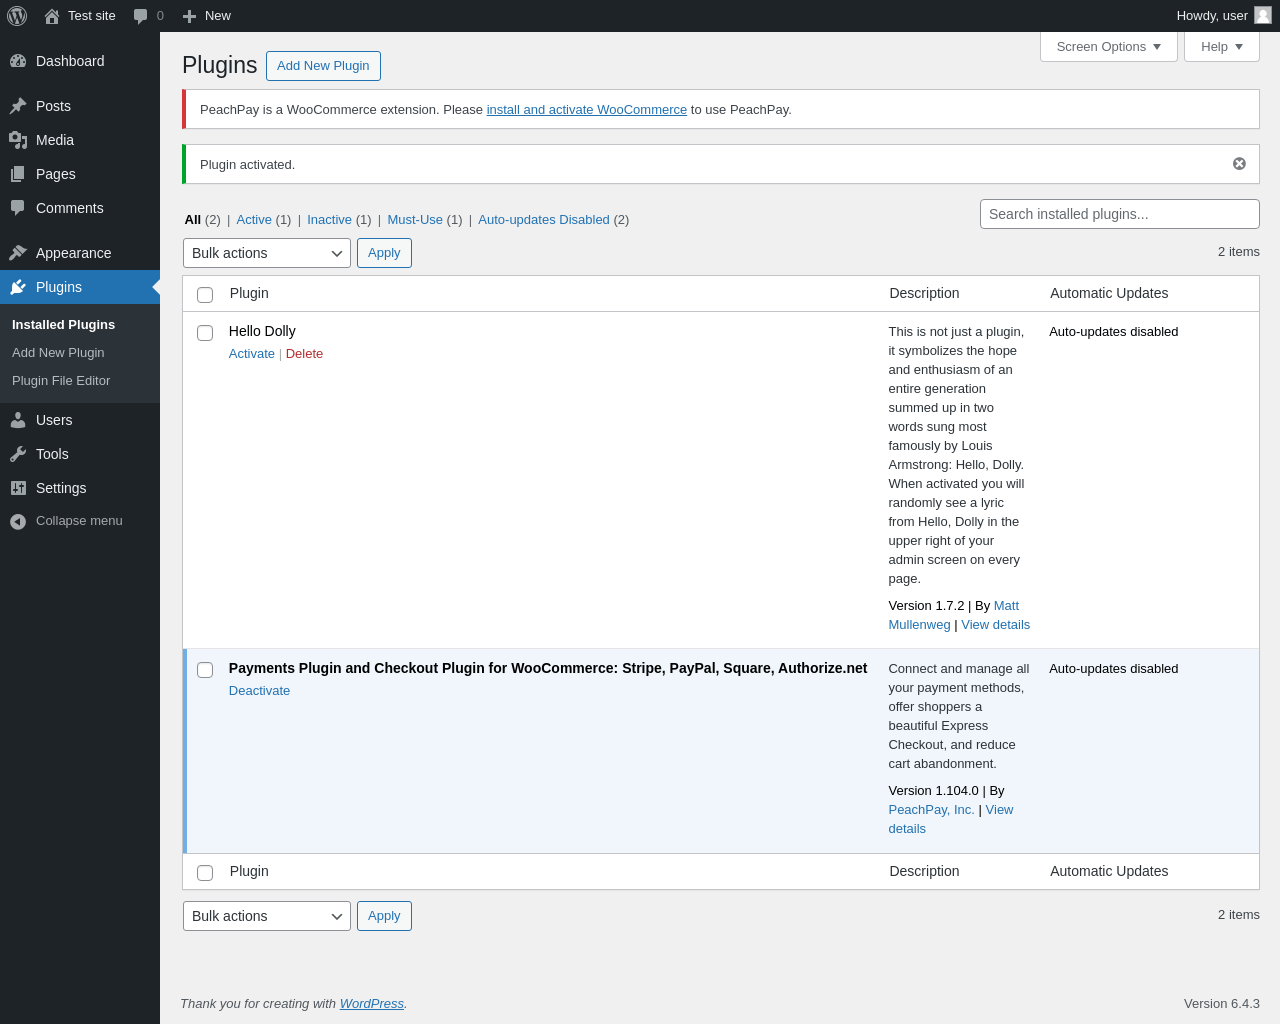1280x1024 pixels.
Task: Click the Settings sliders icon
Action: click(18, 488)
